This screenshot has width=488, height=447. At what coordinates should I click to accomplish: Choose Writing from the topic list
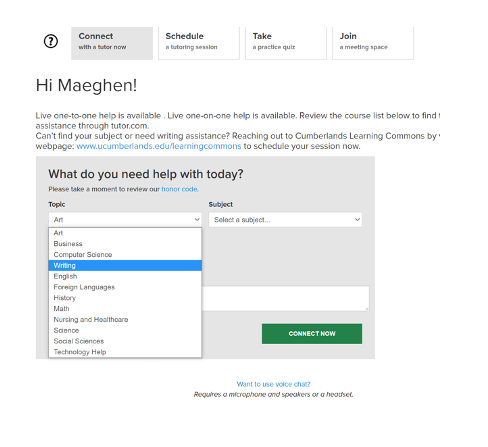pyautogui.click(x=125, y=265)
